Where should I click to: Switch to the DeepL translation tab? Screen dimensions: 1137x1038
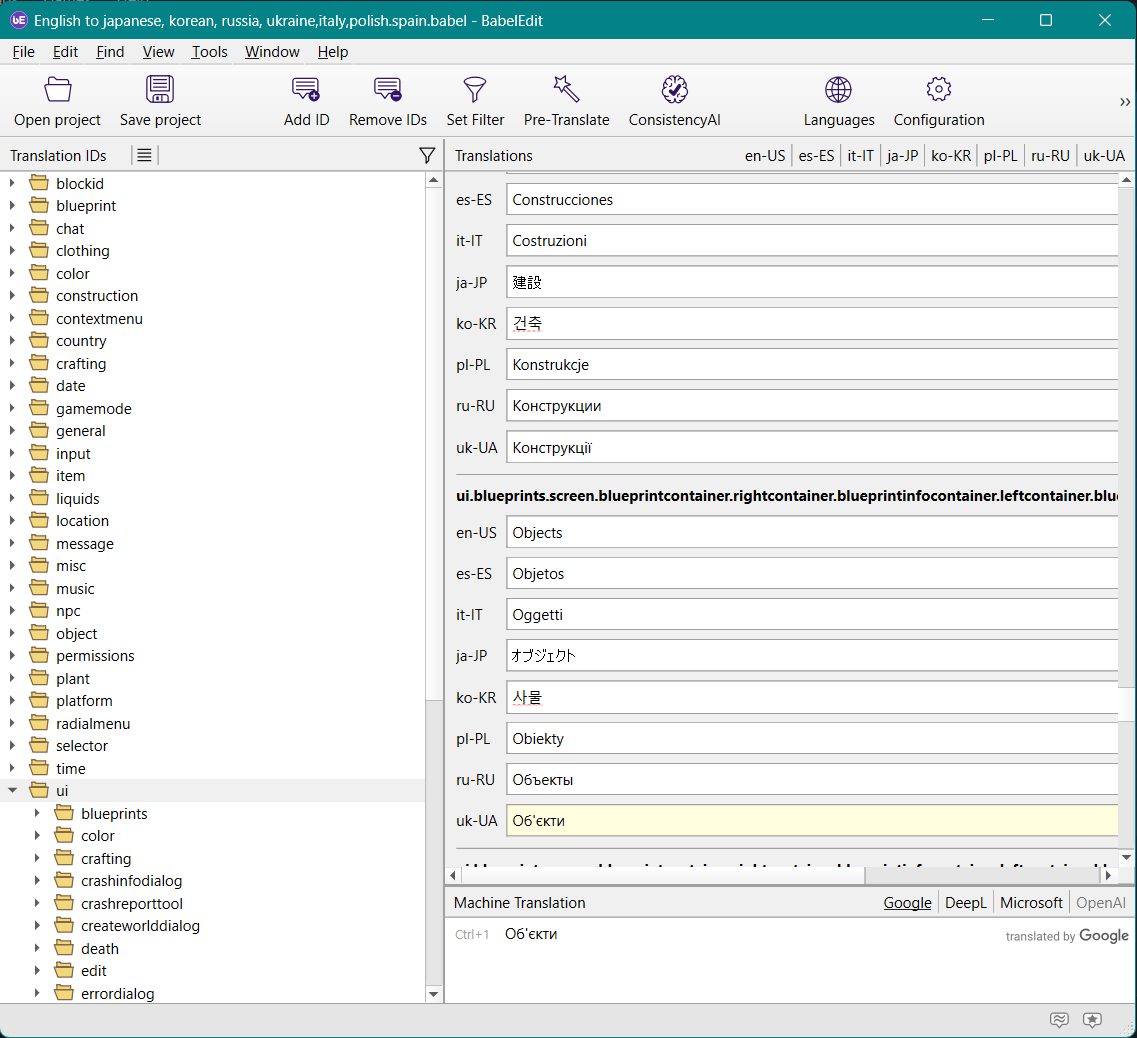pyautogui.click(x=965, y=903)
